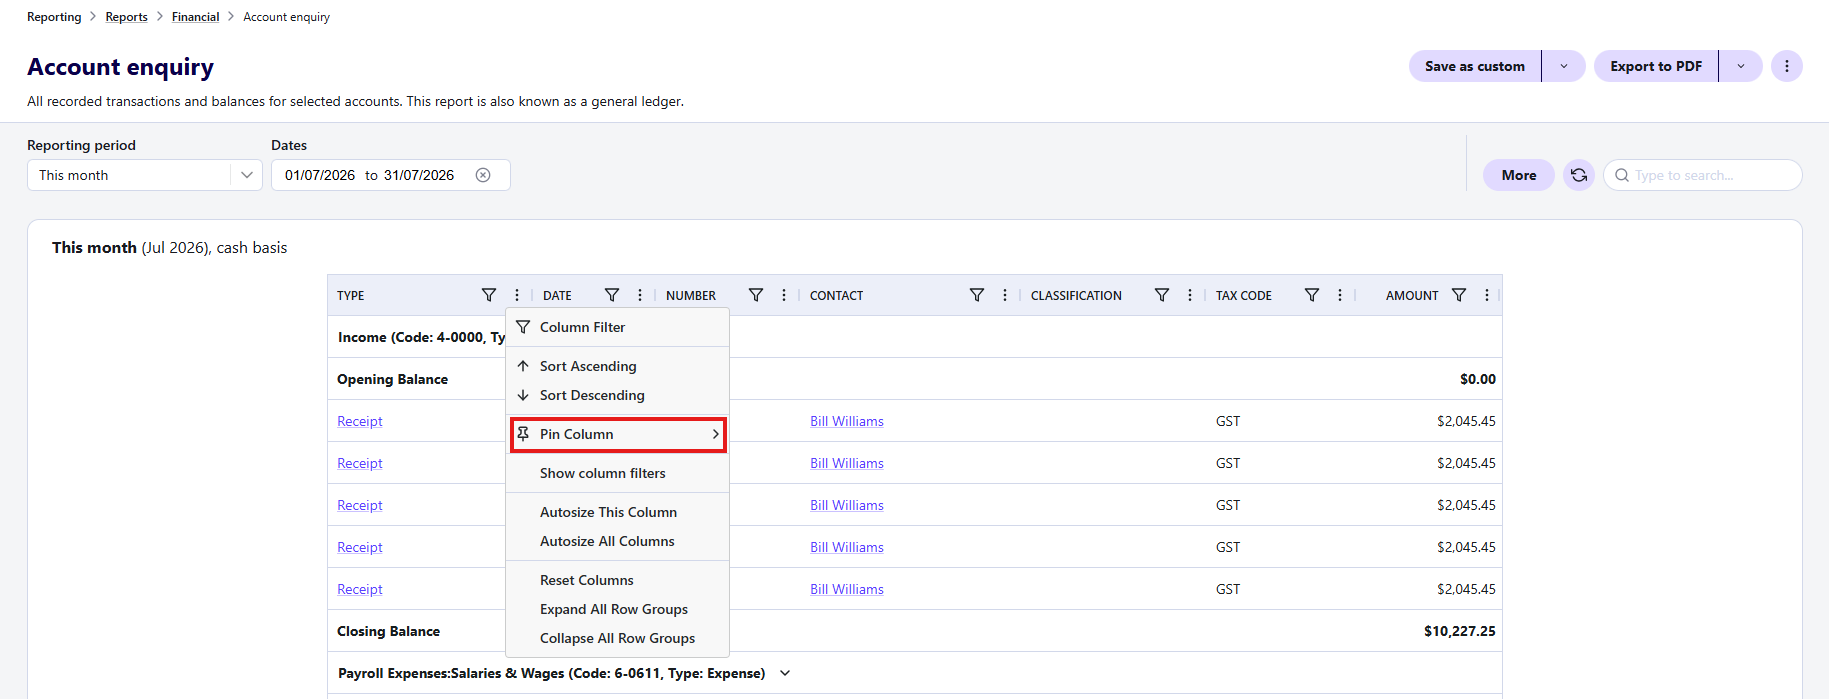Open TAX CODE column three-dot menu

[1340, 295]
